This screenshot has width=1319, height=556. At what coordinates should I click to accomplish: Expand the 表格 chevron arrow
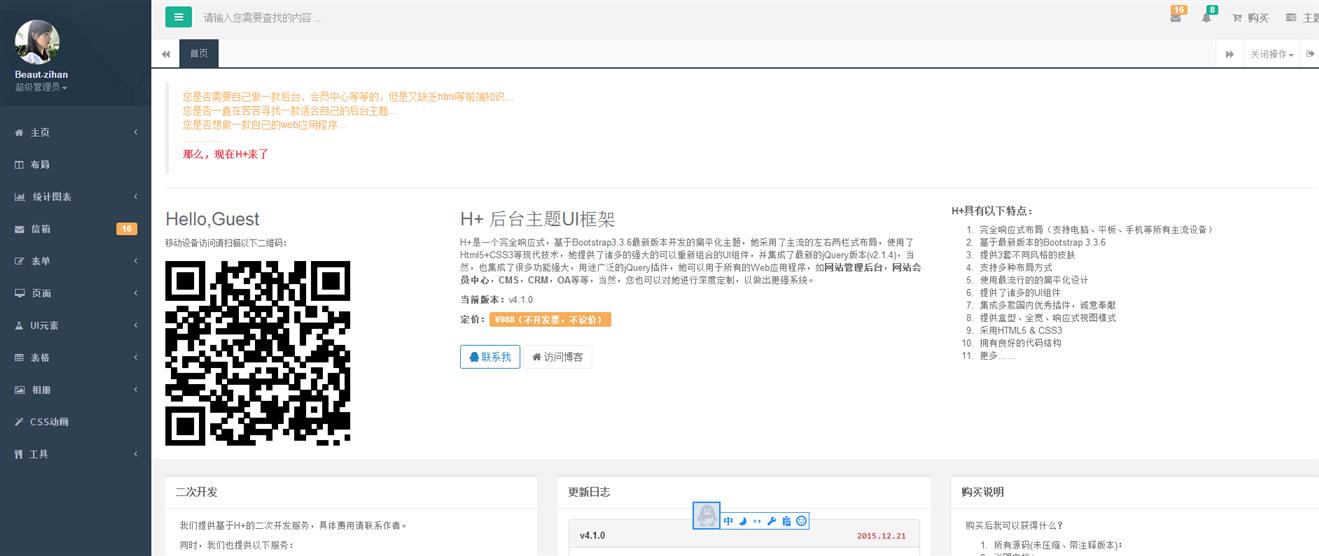point(135,357)
